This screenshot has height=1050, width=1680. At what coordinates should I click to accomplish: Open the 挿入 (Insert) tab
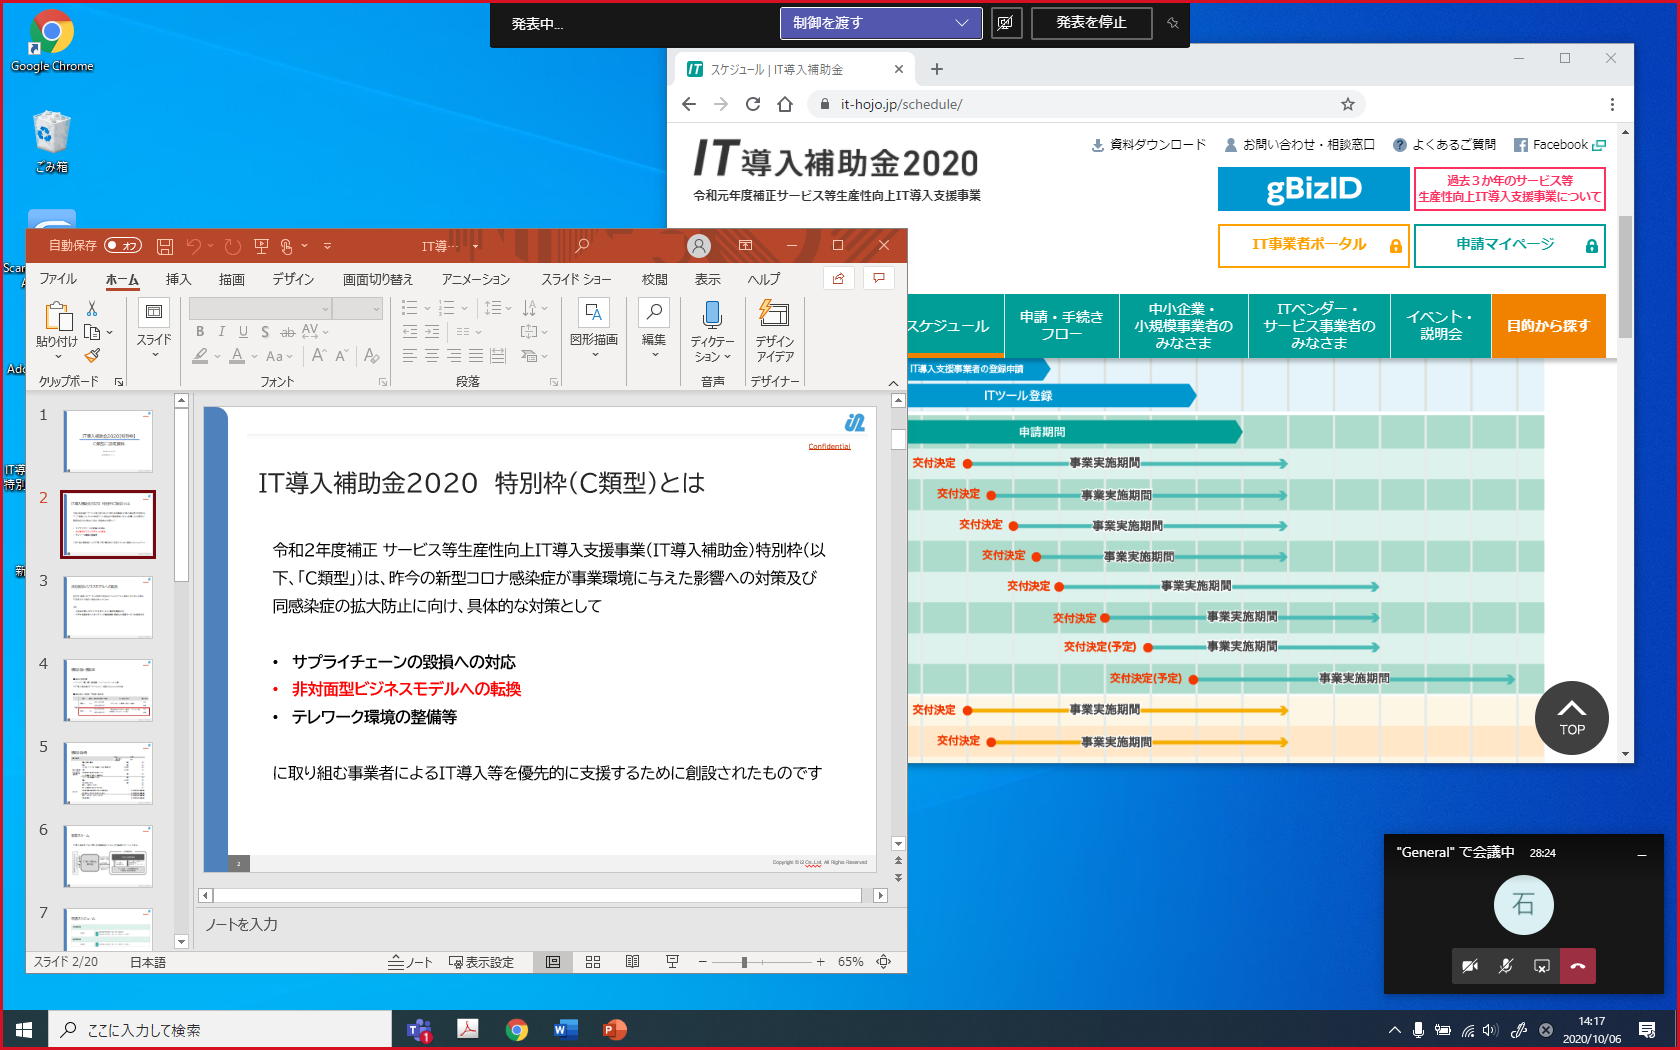[x=178, y=279]
